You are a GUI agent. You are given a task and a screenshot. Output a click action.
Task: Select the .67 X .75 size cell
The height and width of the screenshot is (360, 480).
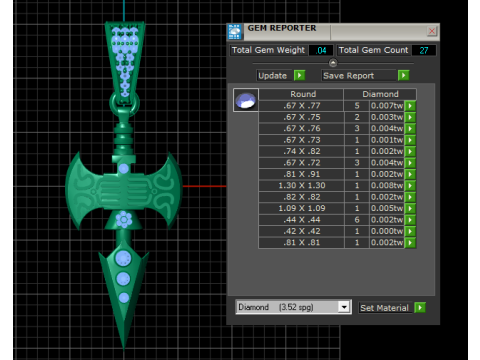click(301, 117)
